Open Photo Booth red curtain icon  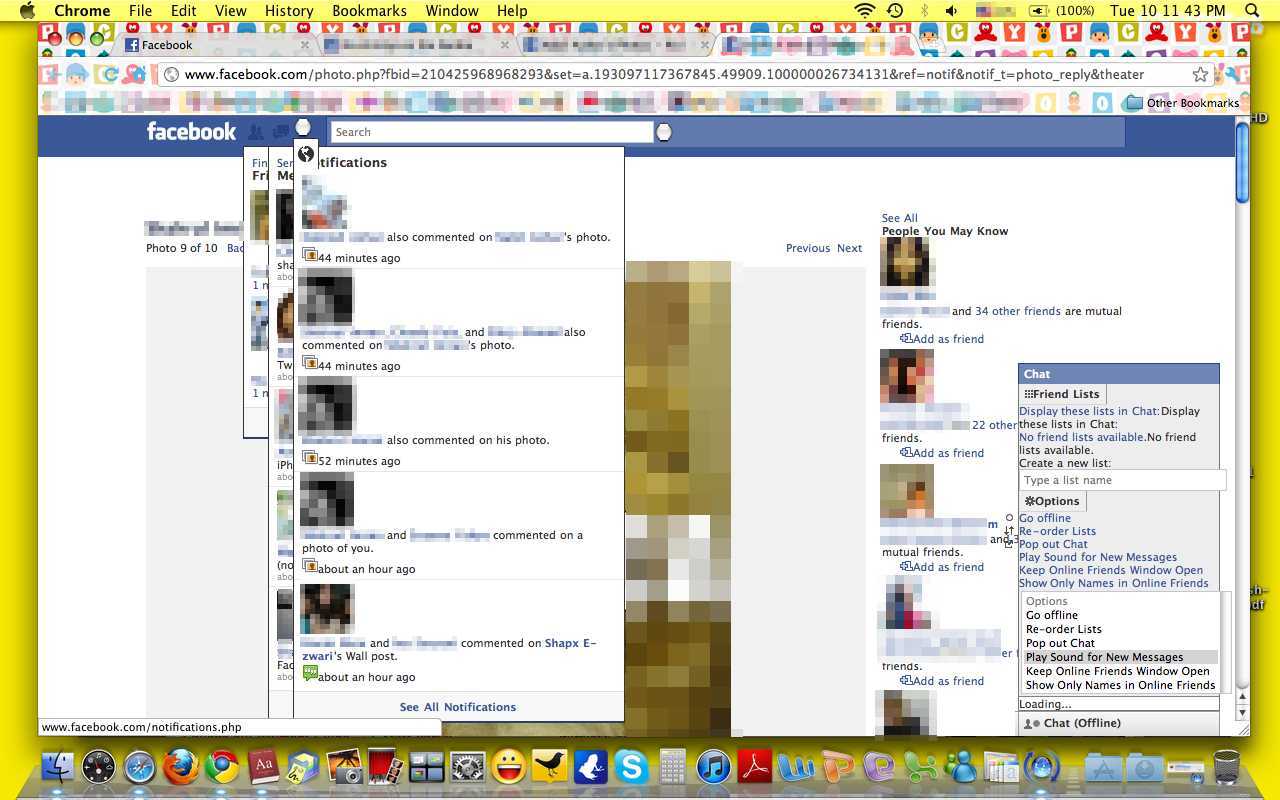point(385,767)
